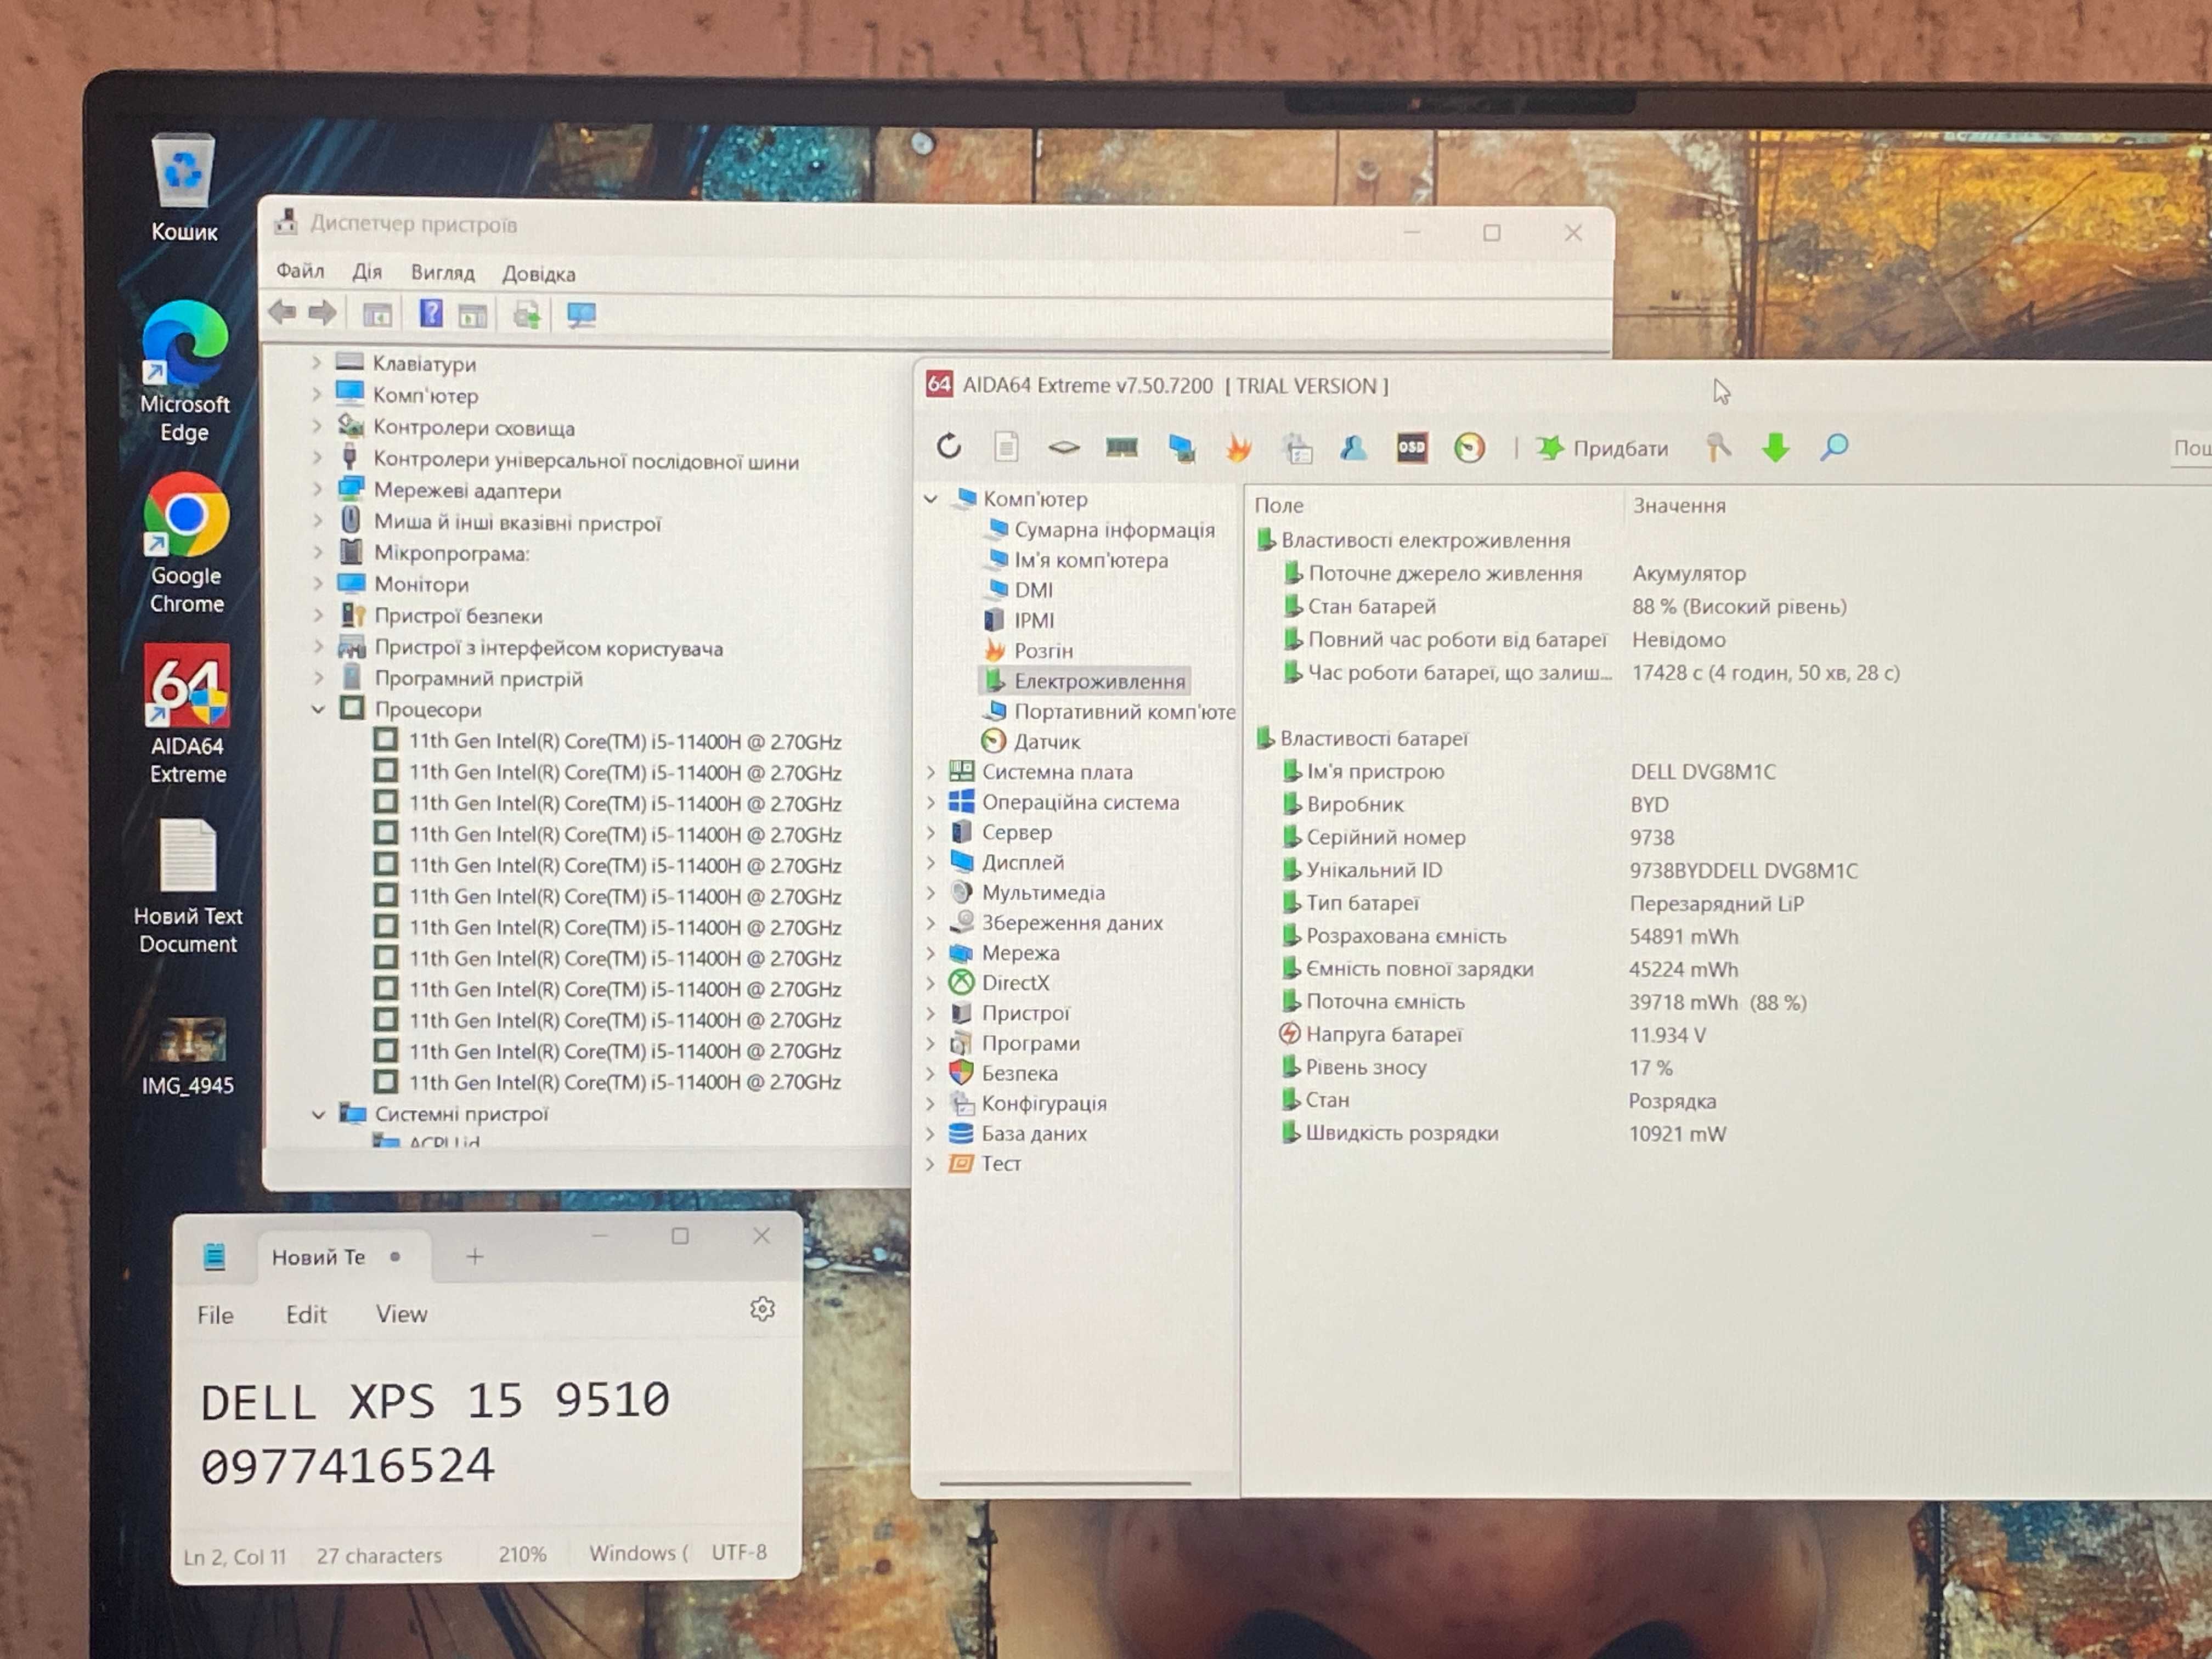Screen dimensions: 2212x1659
Task: Select the Новий Те tab in Notepad
Action: pyautogui.click(x=344, y=1257)
